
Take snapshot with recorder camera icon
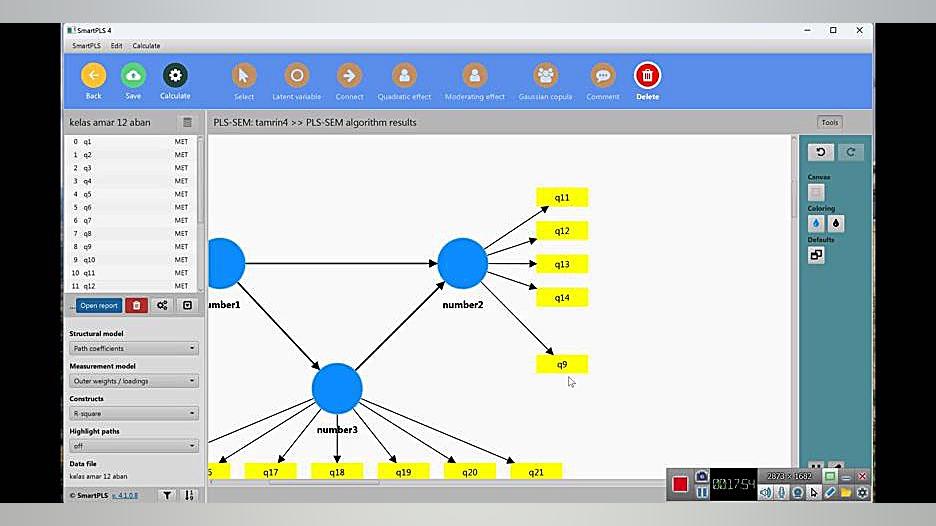(701, 476)
